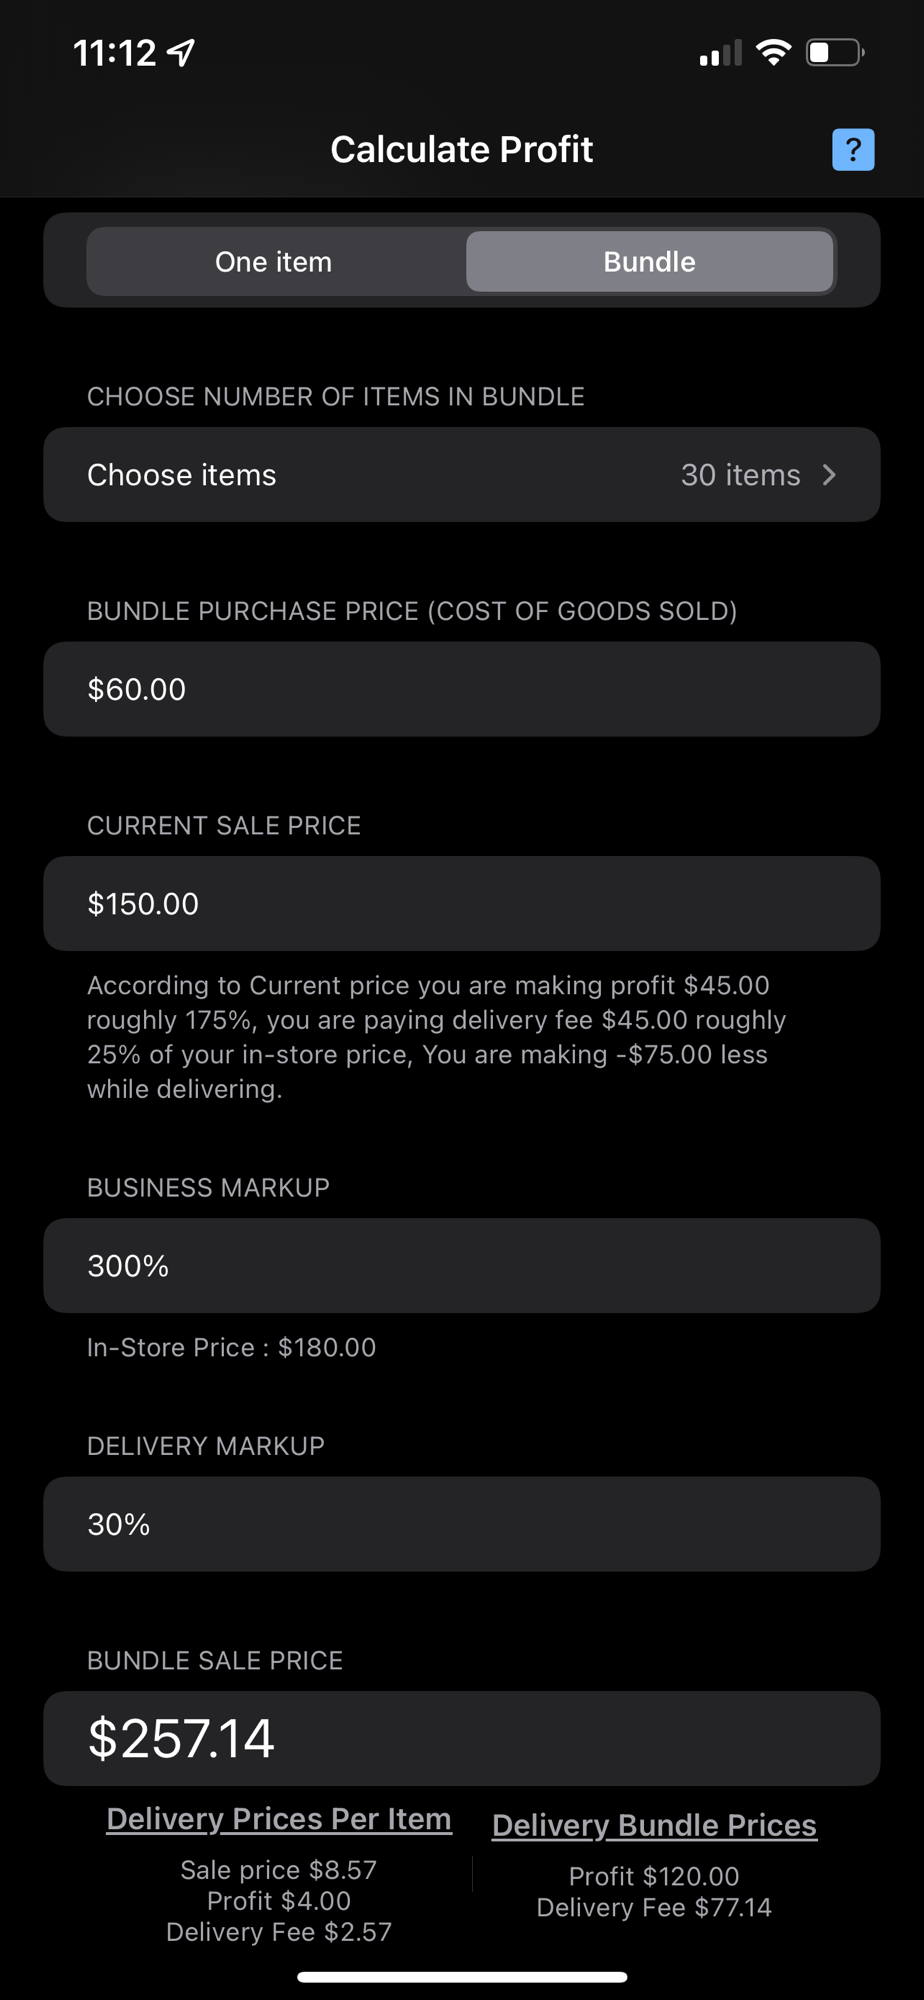Tap the location arrow in status bar
Viewport: 924px width, 2000px height.
click(x=181, y=53)
